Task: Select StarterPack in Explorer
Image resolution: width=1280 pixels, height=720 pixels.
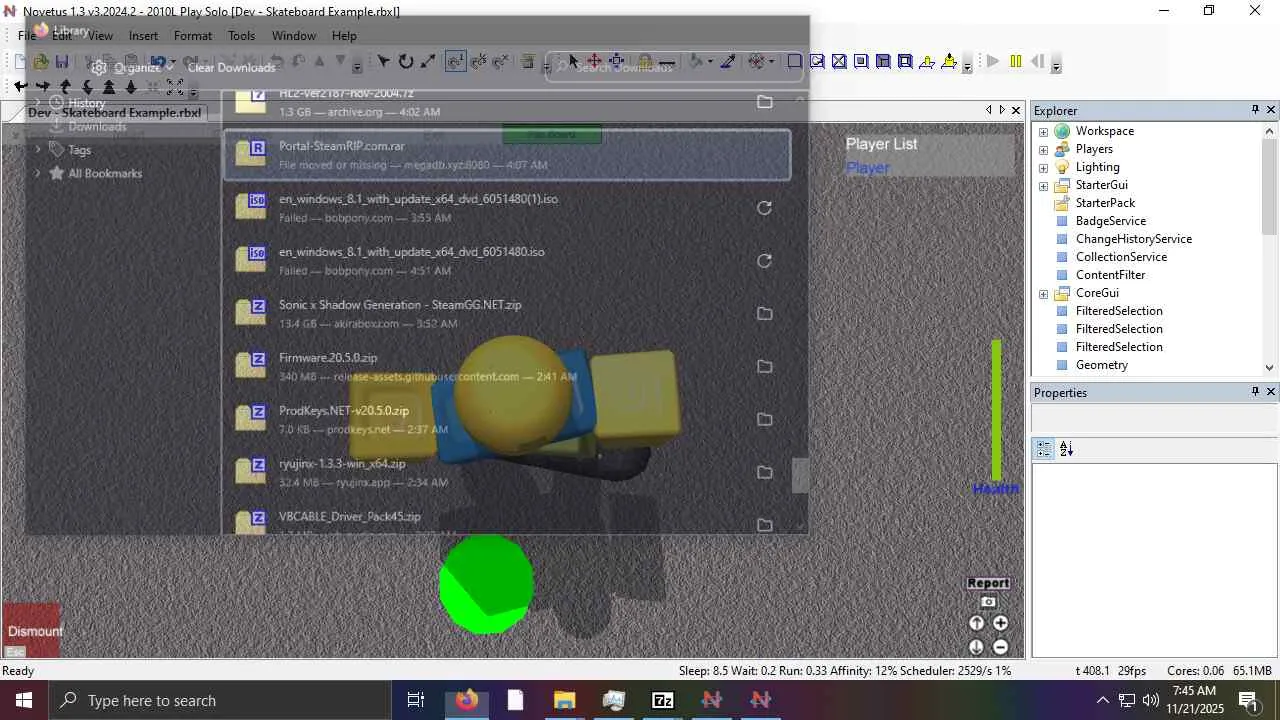Action: tap(1105, 203)
